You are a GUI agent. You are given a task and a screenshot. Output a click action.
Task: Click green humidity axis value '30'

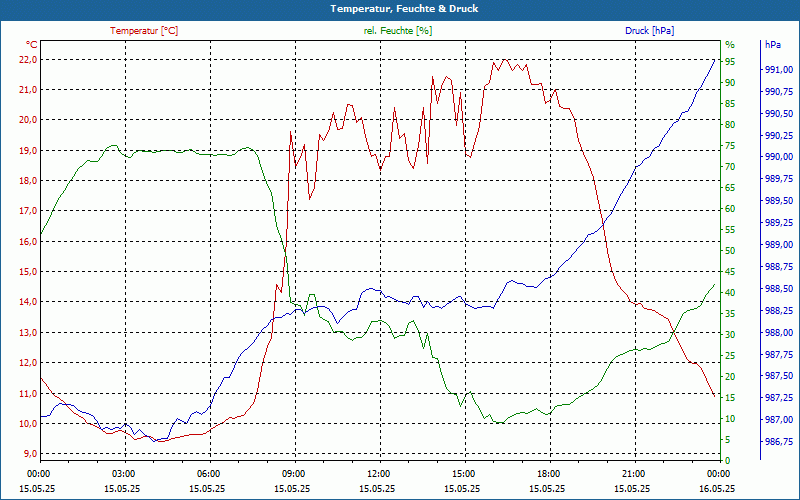tap(730, 335)
